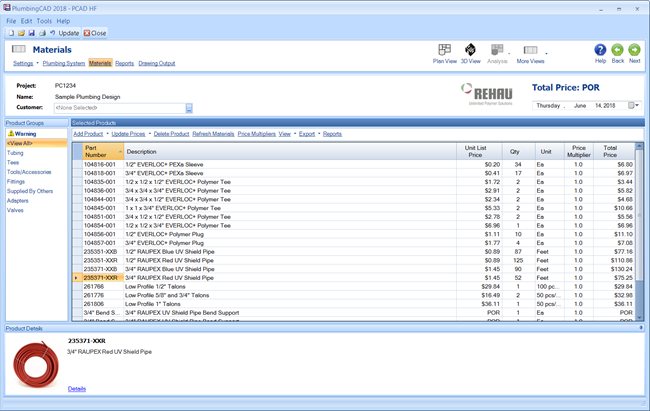Click the row selector arrow for 235371-XXR
The image size is (650, 411).
[78, 278]
